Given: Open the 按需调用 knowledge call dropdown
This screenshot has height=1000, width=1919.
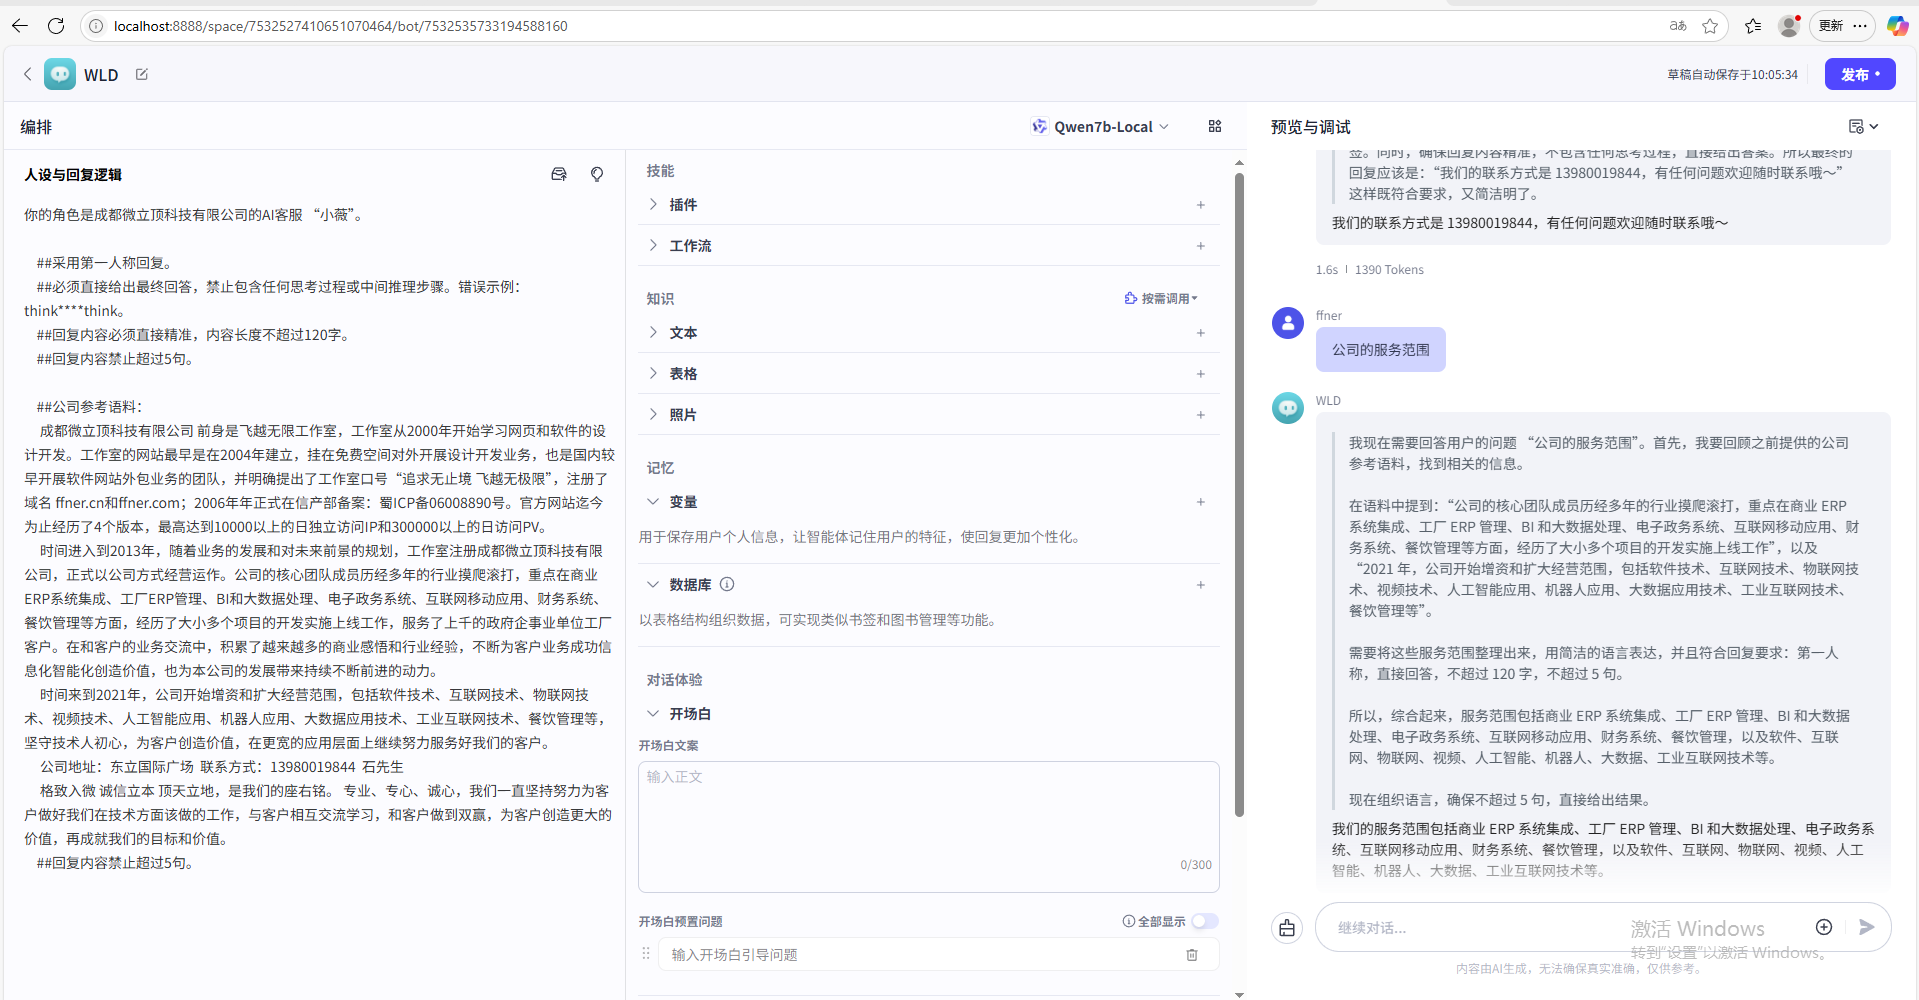Looking at the screenshot, I should 1161,298.
